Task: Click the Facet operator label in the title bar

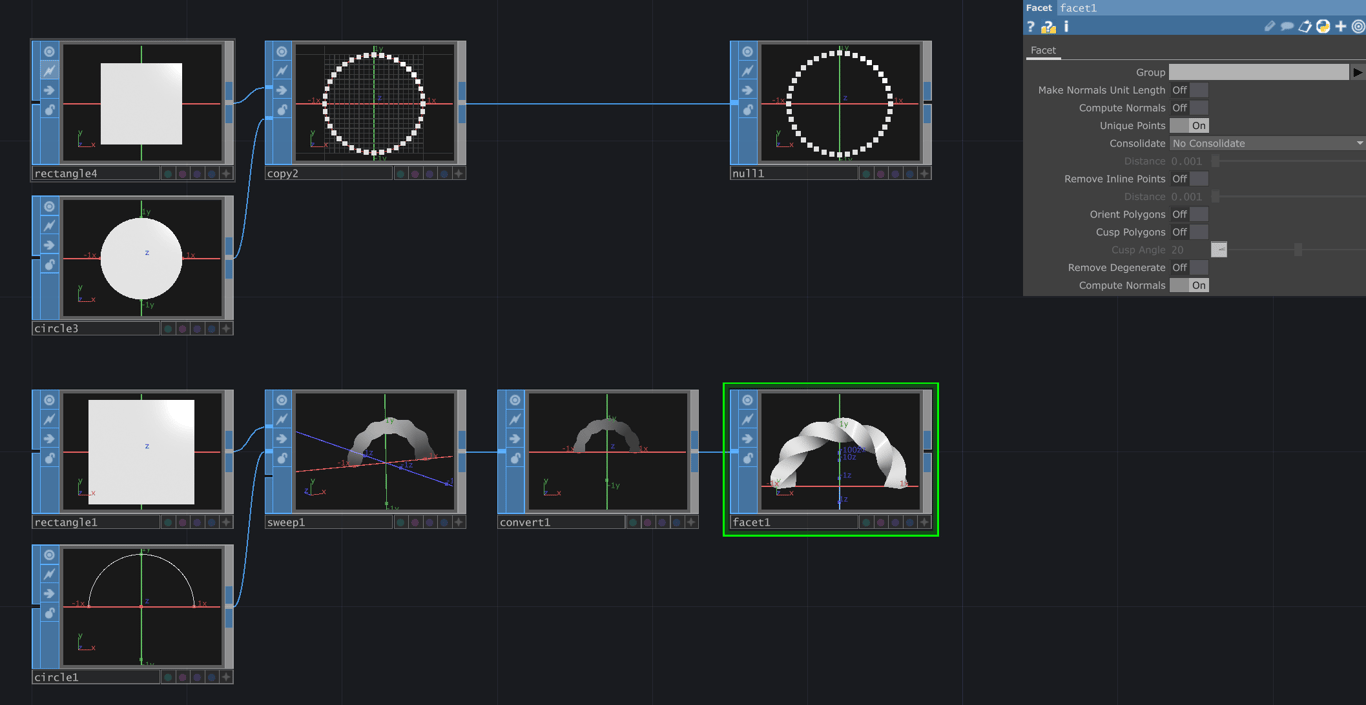Action: [1038, 8]
